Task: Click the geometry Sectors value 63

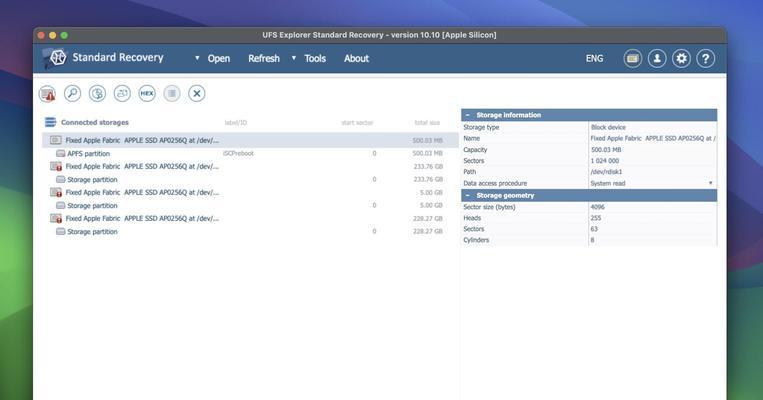Action: click(594, 229)
